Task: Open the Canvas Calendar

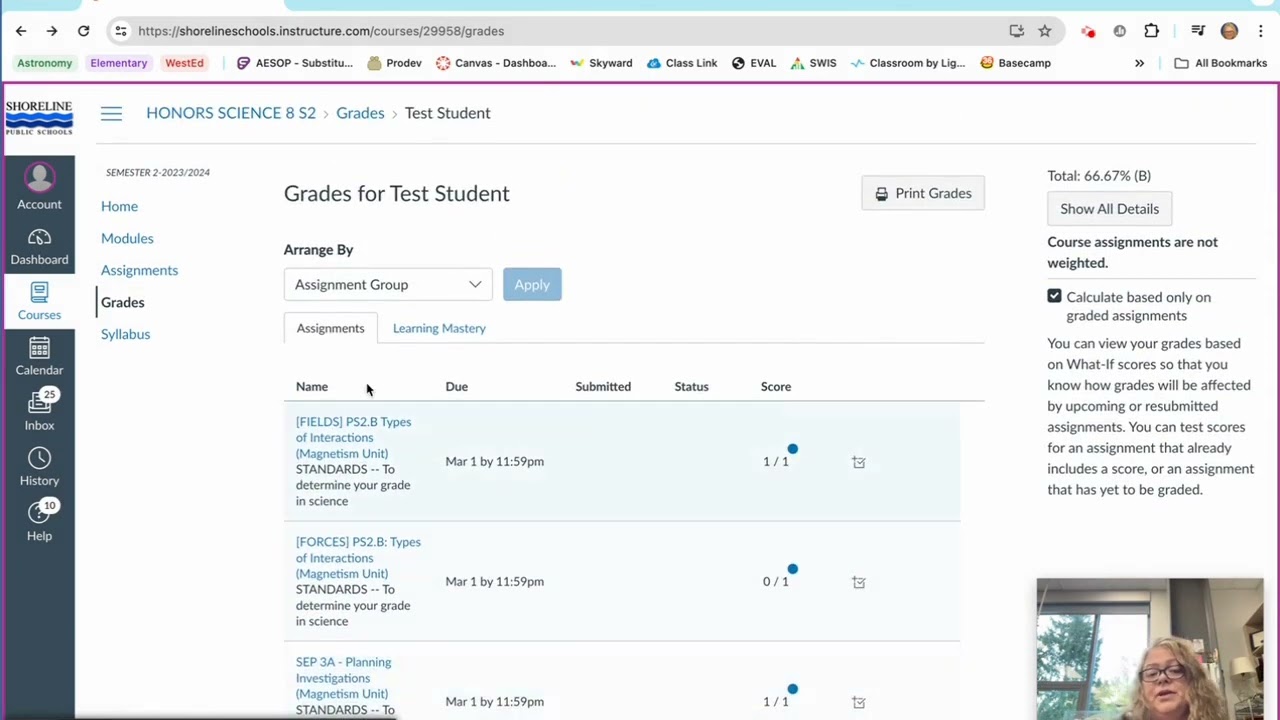Action: [39, 357]
